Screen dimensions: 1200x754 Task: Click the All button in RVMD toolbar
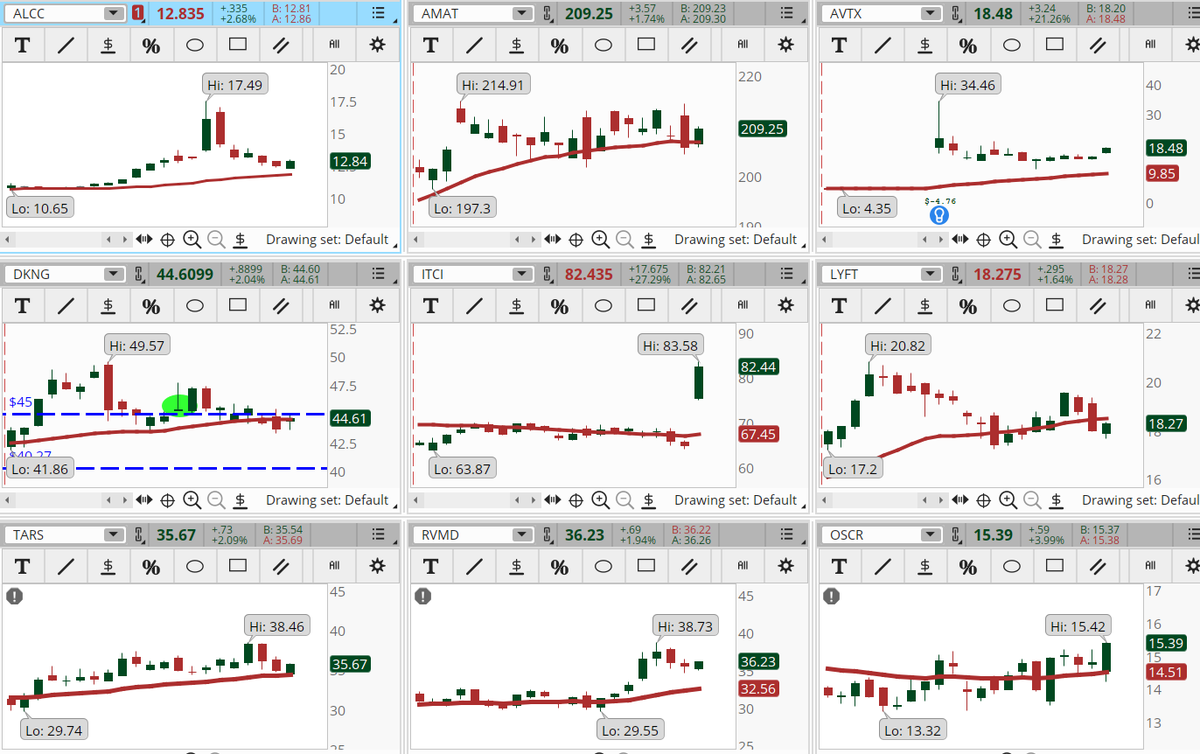[742, 566]
